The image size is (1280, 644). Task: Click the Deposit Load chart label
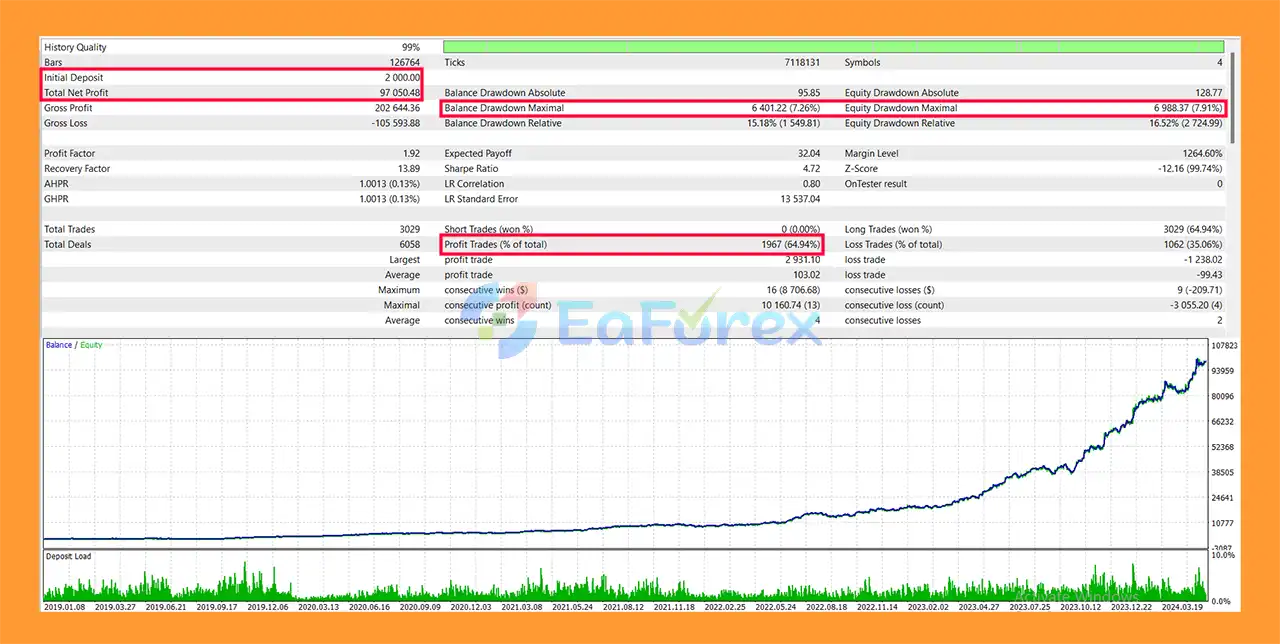point(69,556)
